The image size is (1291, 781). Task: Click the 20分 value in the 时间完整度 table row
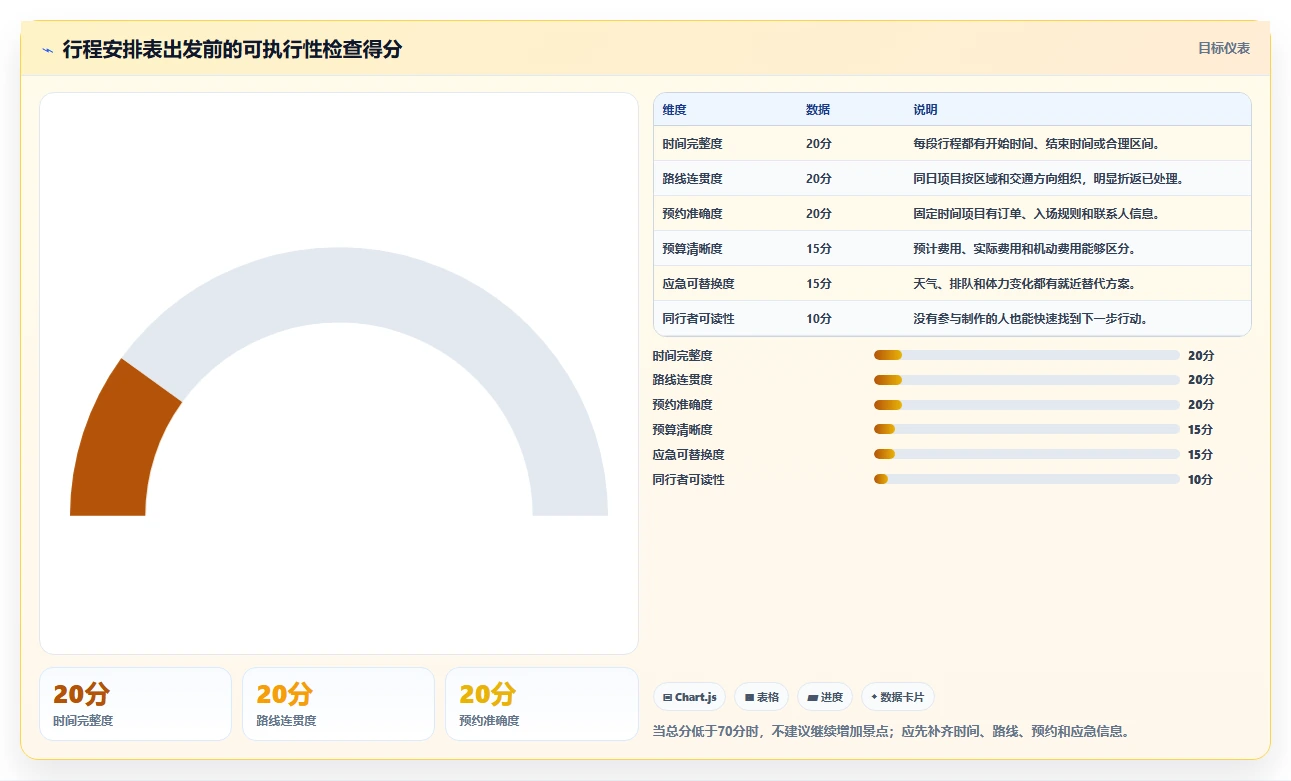tap(818, 144)
